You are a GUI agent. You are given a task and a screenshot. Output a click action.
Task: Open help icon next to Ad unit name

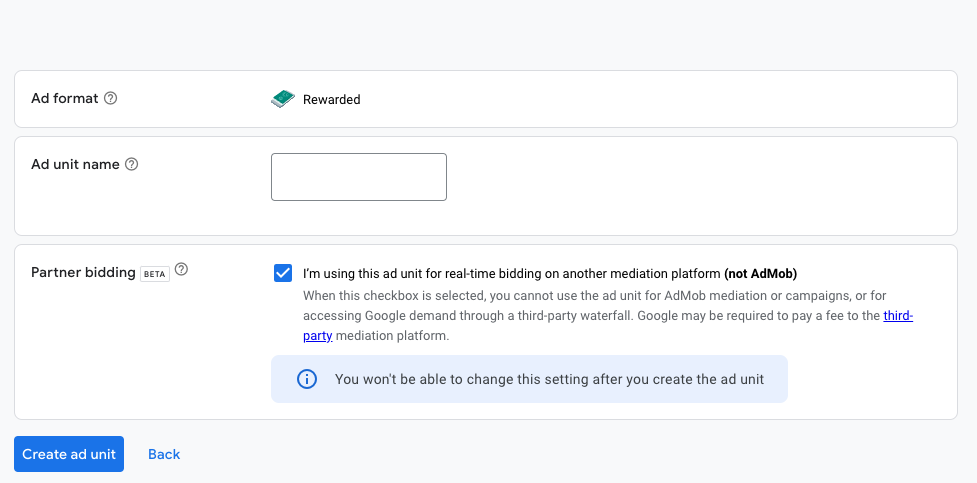coord(131,164)
